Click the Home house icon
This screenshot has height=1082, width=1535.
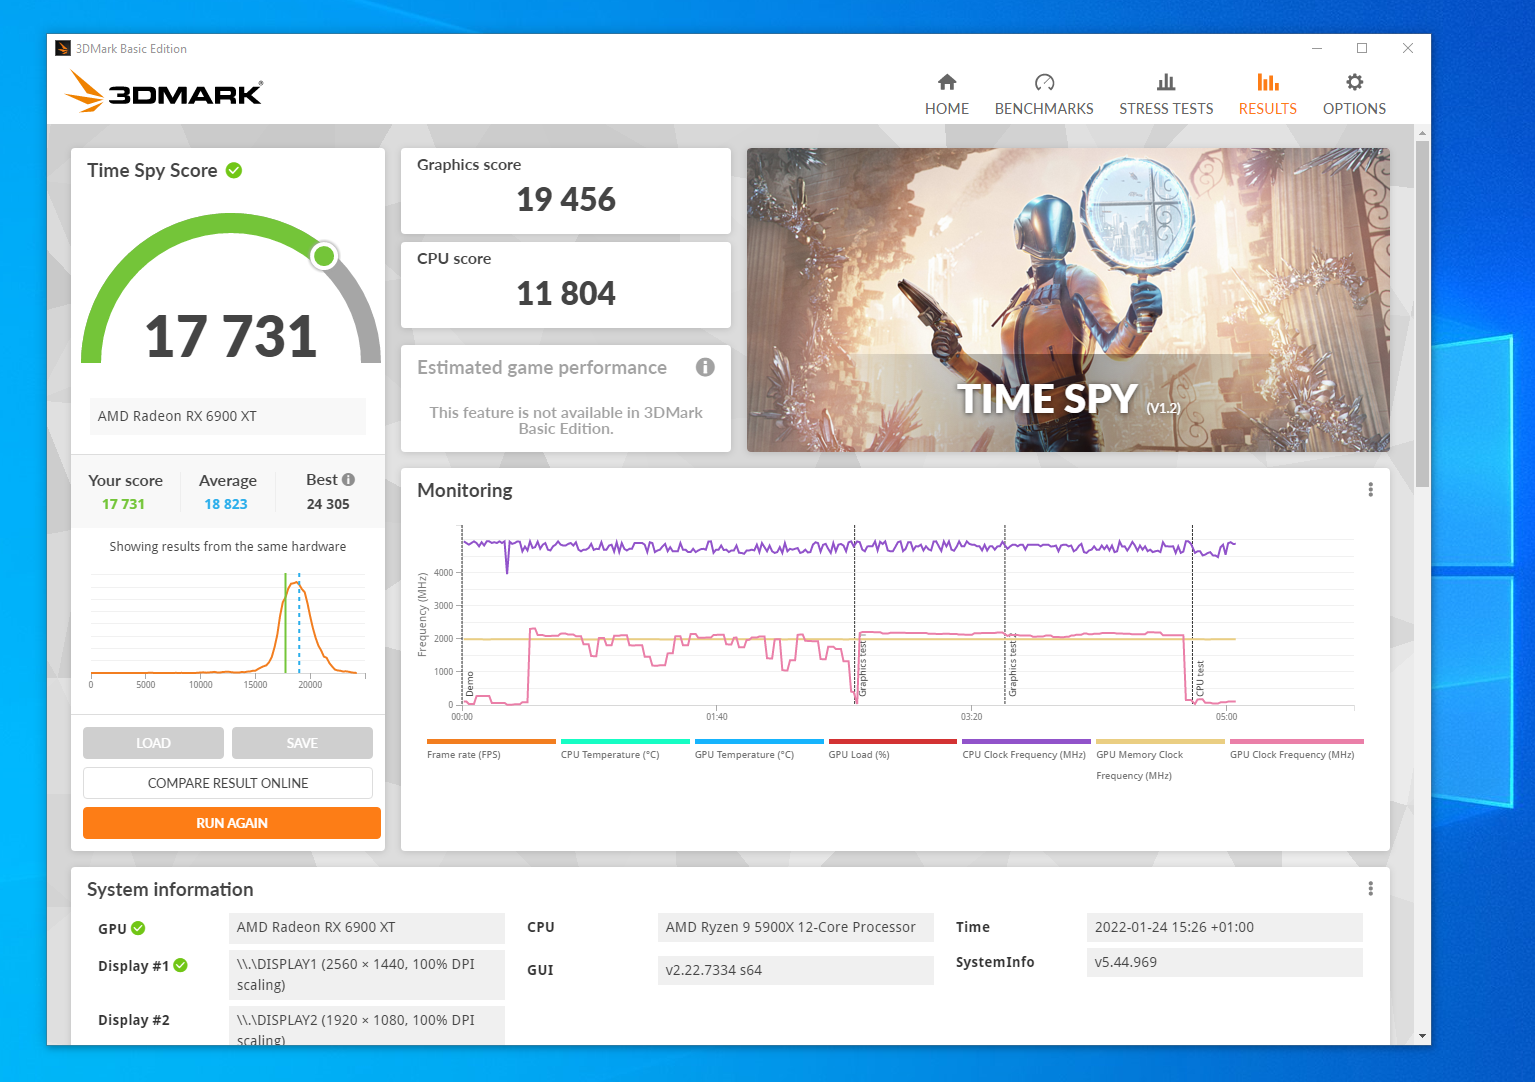(x=947, y=82)
